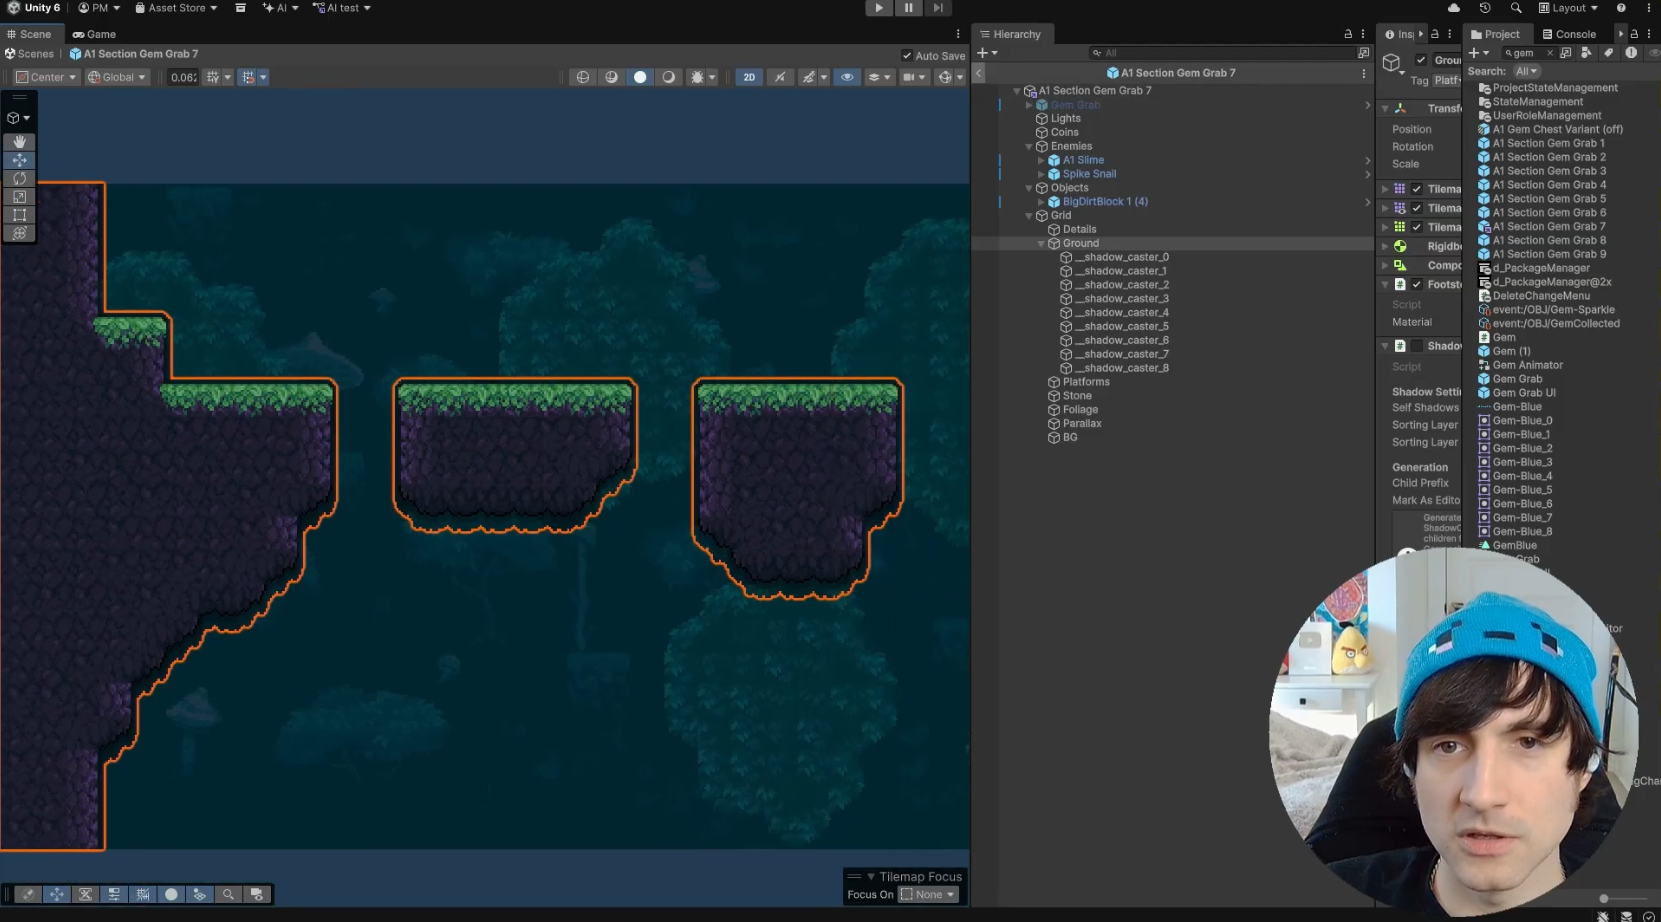Select the Rotate tool
This screenshot has height=922, width=1661.
pos(19,178)
